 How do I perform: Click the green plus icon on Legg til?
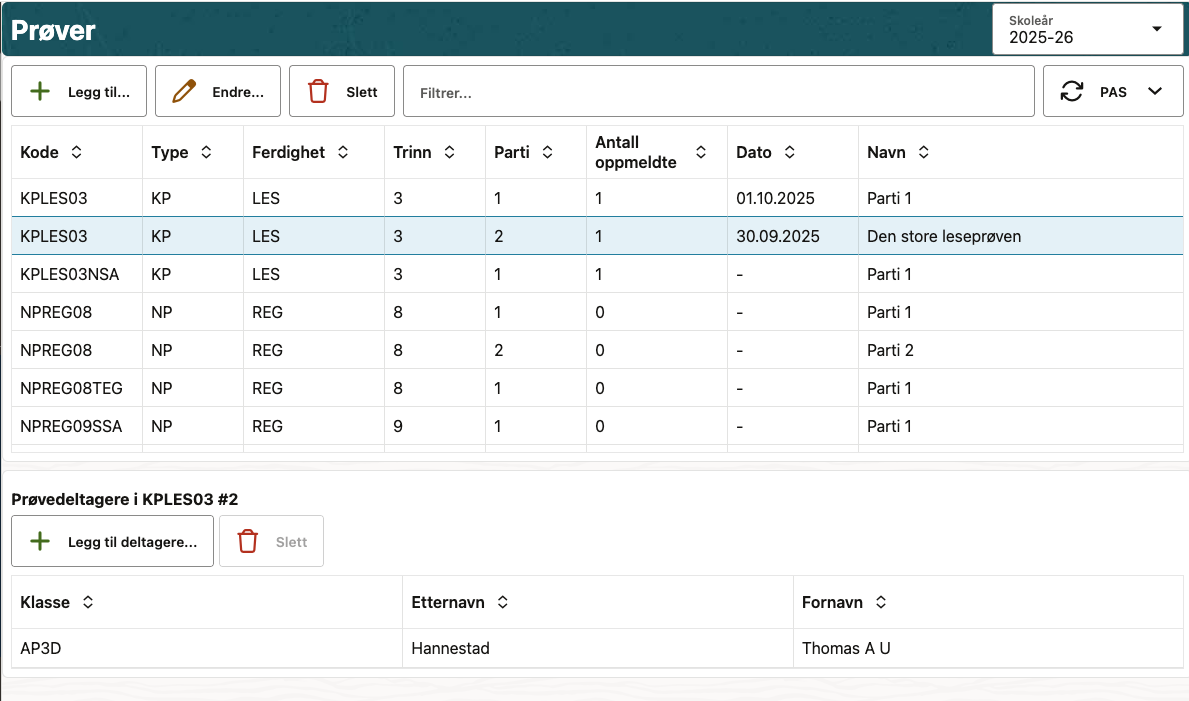40,92
